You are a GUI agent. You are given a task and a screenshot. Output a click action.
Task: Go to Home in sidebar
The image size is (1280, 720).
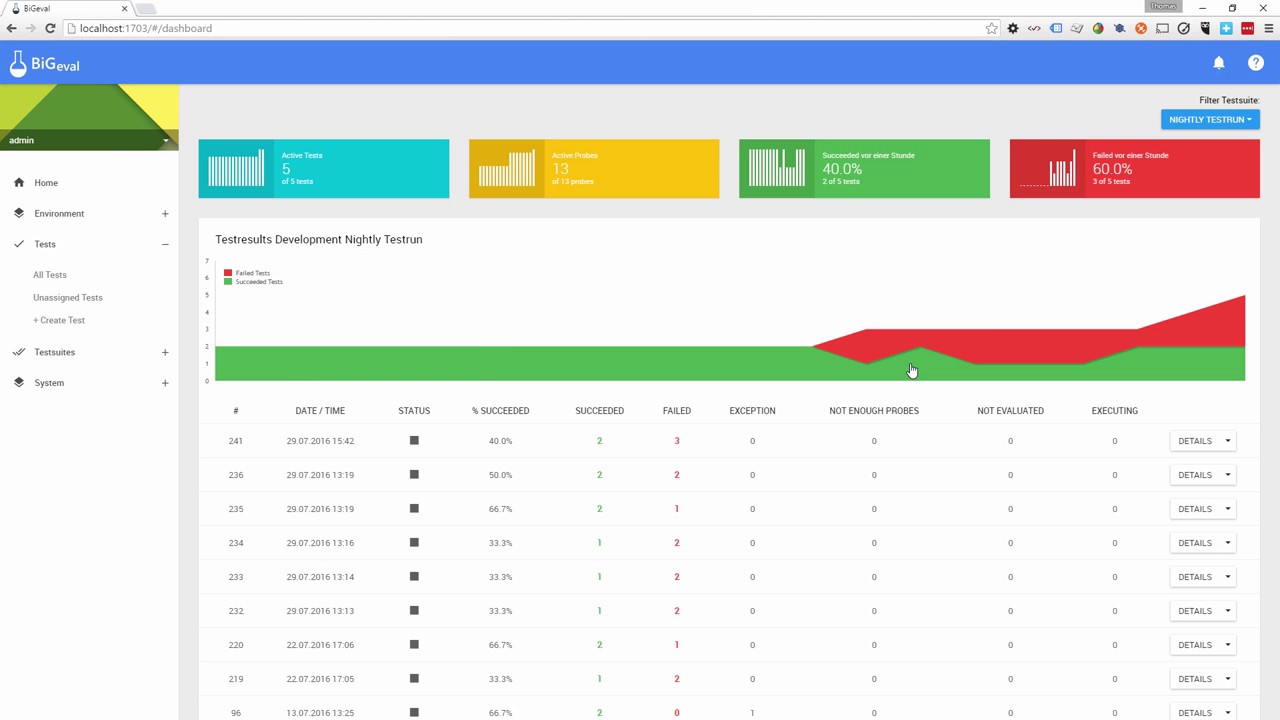point(46,183)
